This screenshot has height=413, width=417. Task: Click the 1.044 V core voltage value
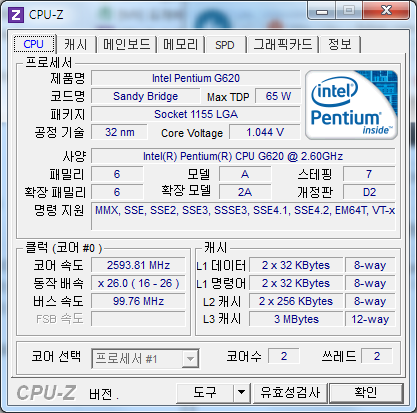(x=265, y=132)
